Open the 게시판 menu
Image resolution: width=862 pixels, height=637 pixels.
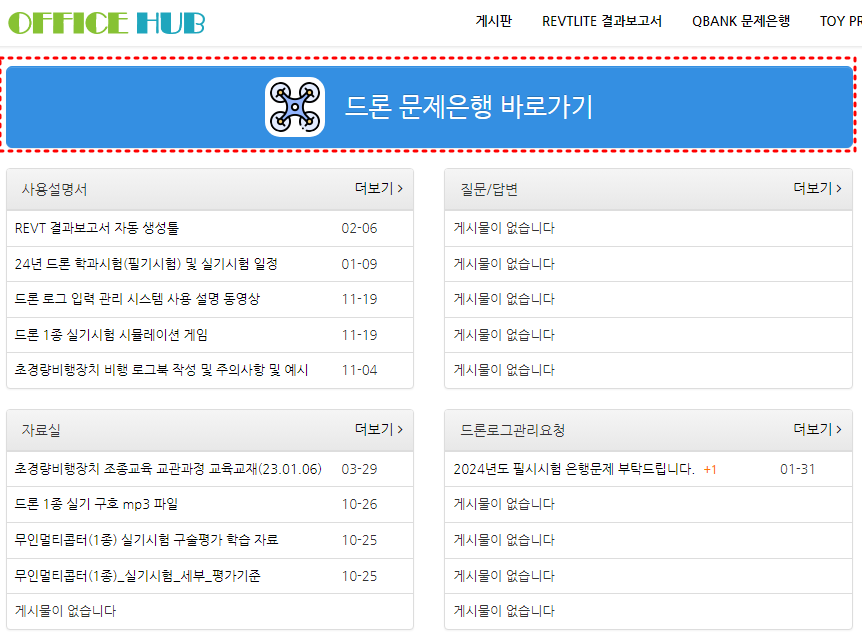tap(493, 21)
